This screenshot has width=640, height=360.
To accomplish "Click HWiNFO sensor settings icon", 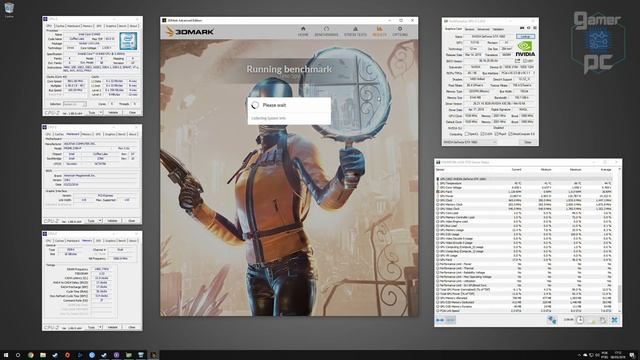I will pyautogui.click(x=603, y=320).
